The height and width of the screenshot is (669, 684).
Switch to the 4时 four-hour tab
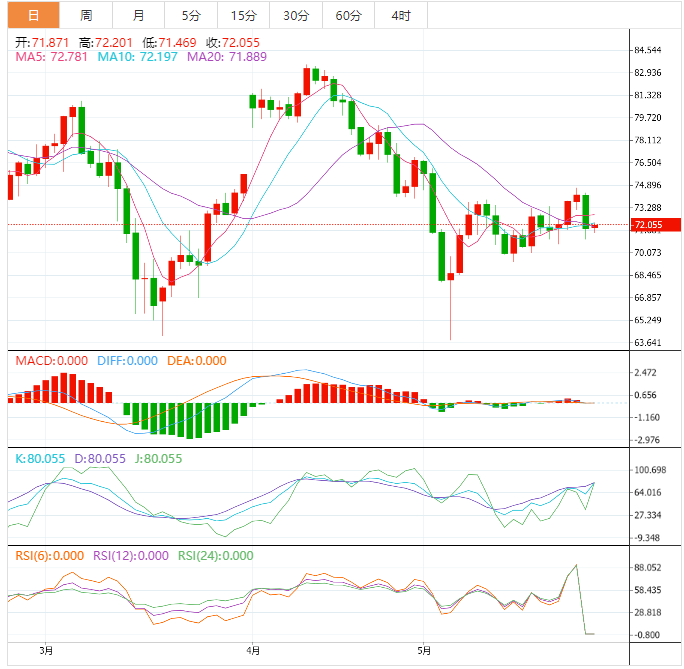tap(401, 15)
